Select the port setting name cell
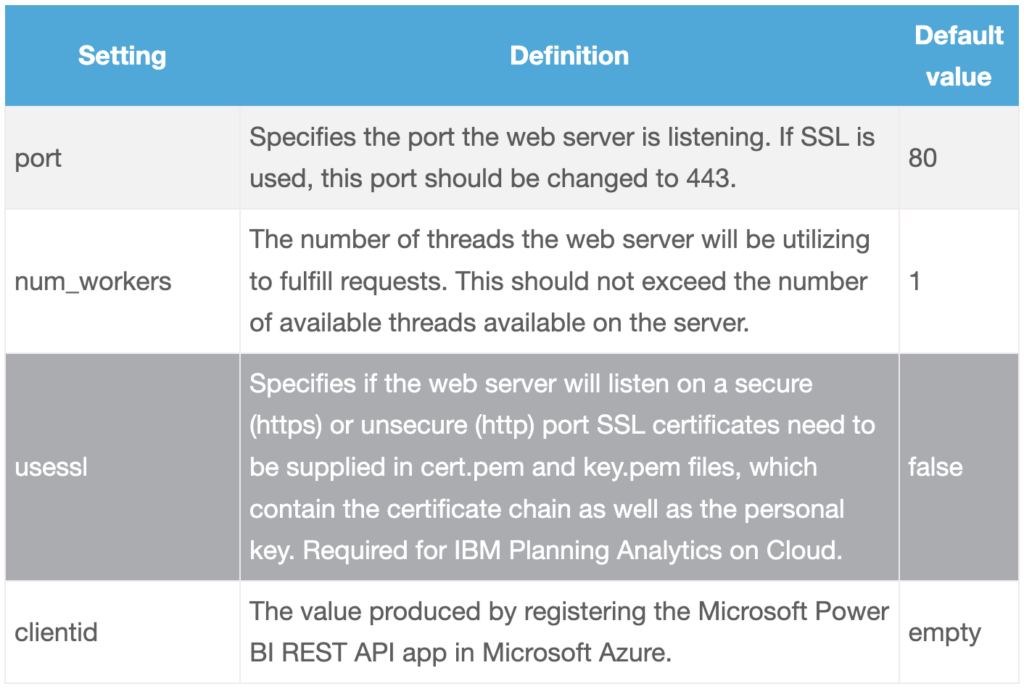The width and height of the screenshot is (1024, 689). coord(38,158)
